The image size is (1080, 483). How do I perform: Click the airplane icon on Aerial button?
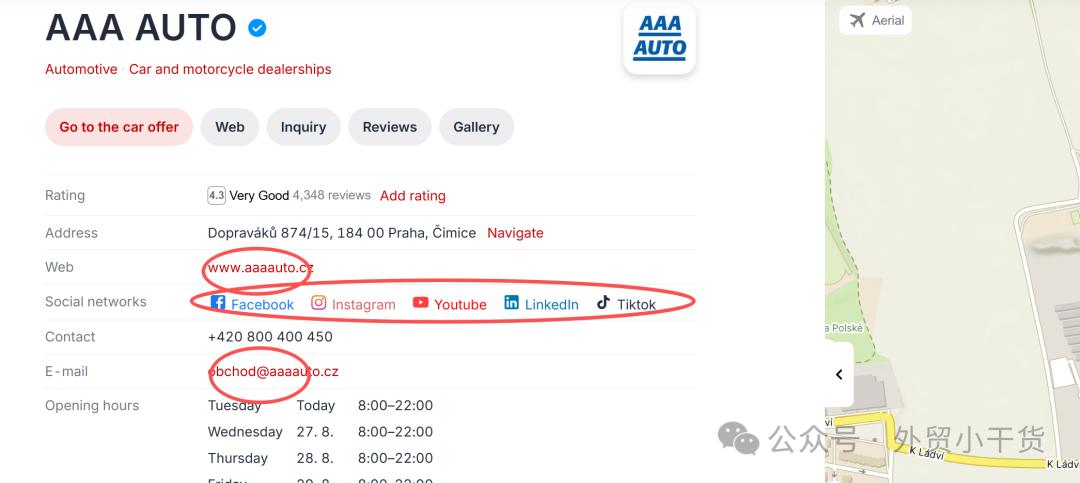tap(858, 20)
